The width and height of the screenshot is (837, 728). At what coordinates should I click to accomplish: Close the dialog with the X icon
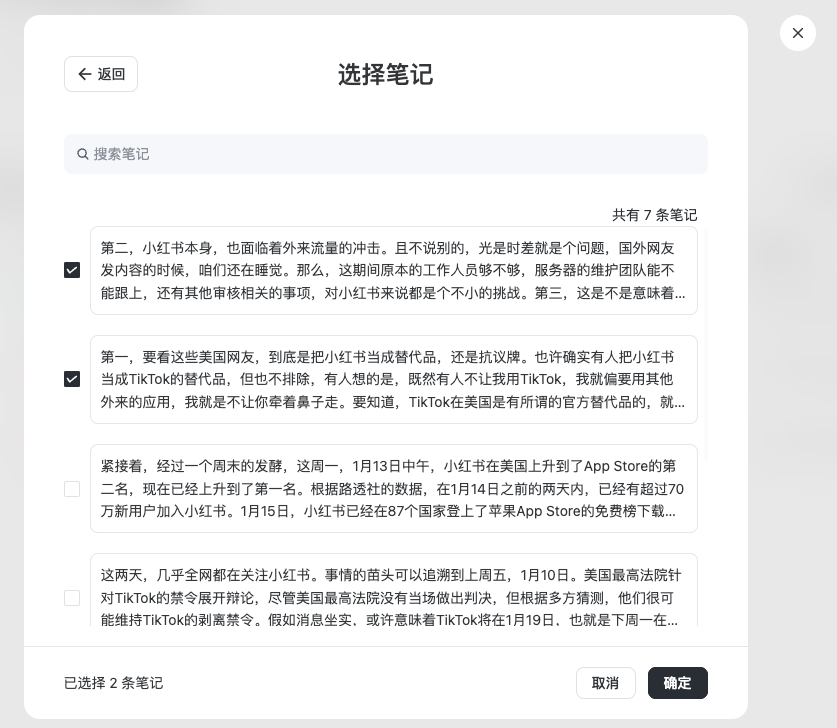797,33
